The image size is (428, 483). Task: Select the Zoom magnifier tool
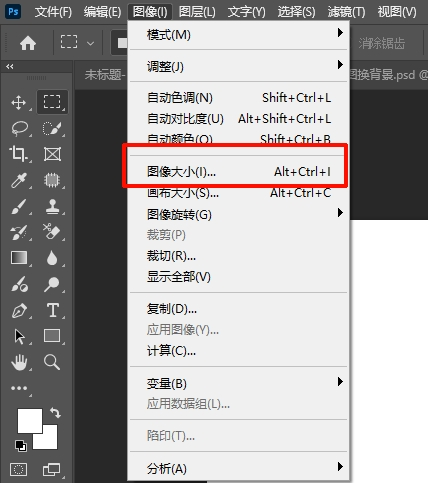pyautogui.click(x=52, y=362)
